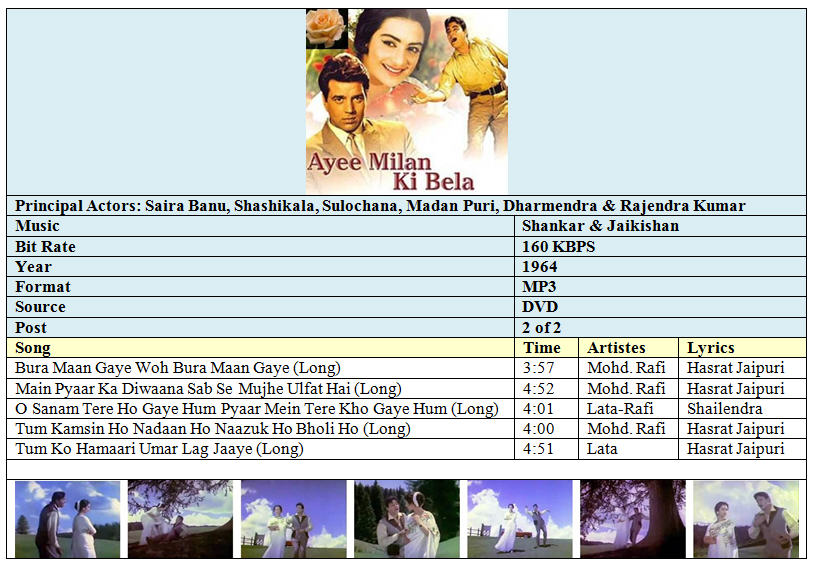Click the 3:57 duration cell

pyautogui.click(x=547, y=368)
